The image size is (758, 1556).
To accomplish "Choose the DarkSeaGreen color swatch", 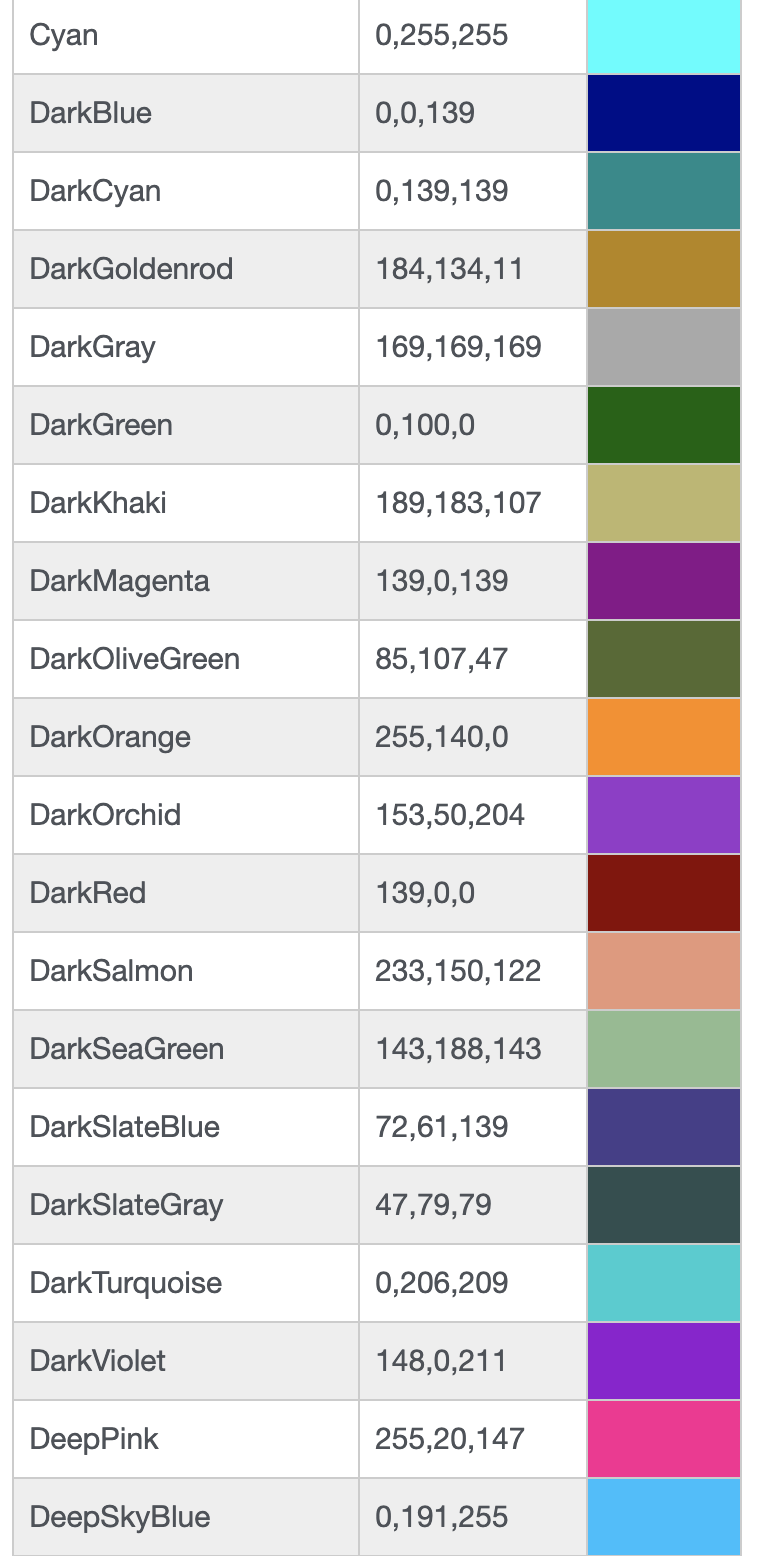I will [x=663, y=1049].
